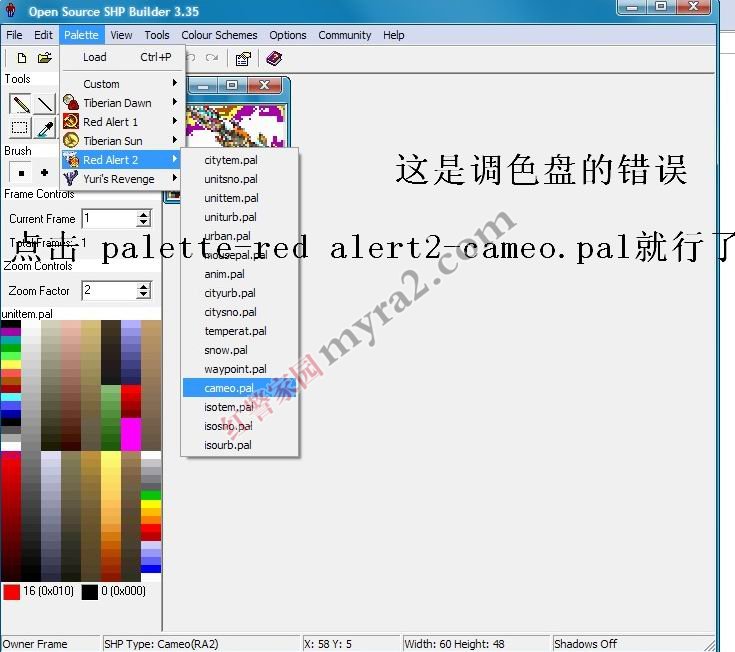
Task: Select temperat.pal palette
Action: (240, 331)
